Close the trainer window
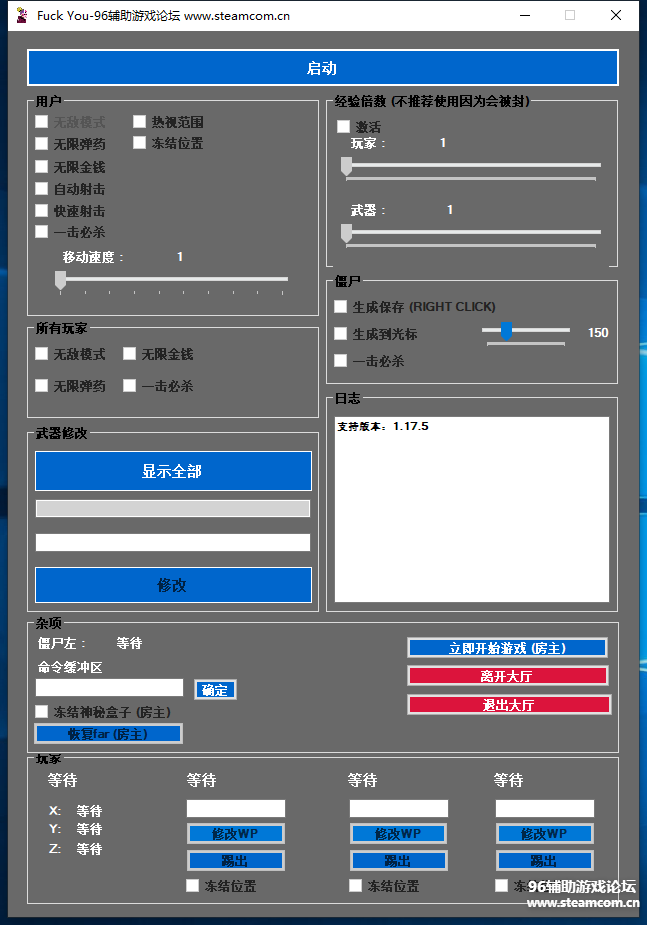This screenshot has width=647, height=925. pyautogui.click(x=616, y=15)
